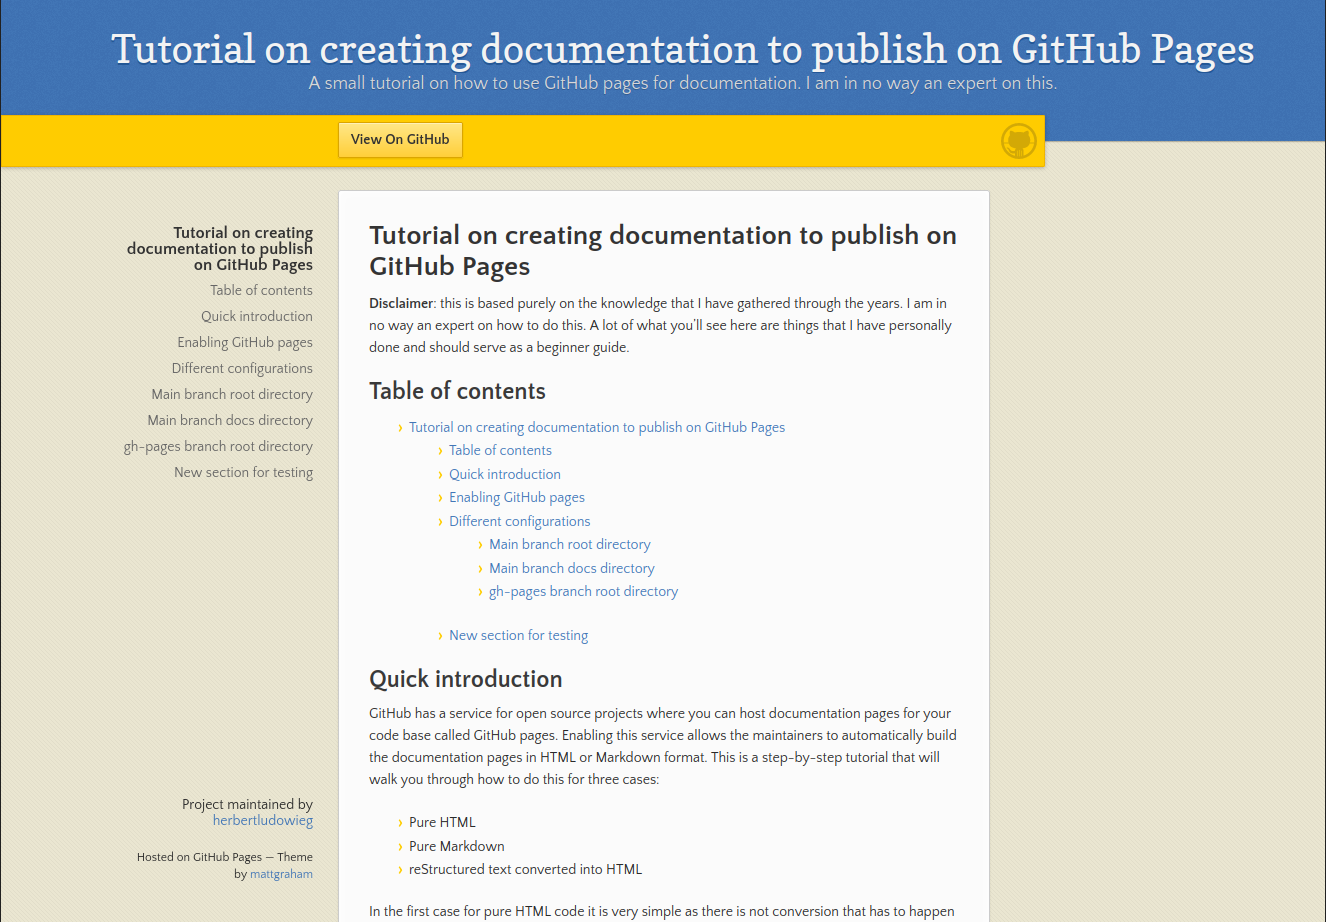Open sidebar link Quick introduction
1326x922 pixels.
(257, 316)
